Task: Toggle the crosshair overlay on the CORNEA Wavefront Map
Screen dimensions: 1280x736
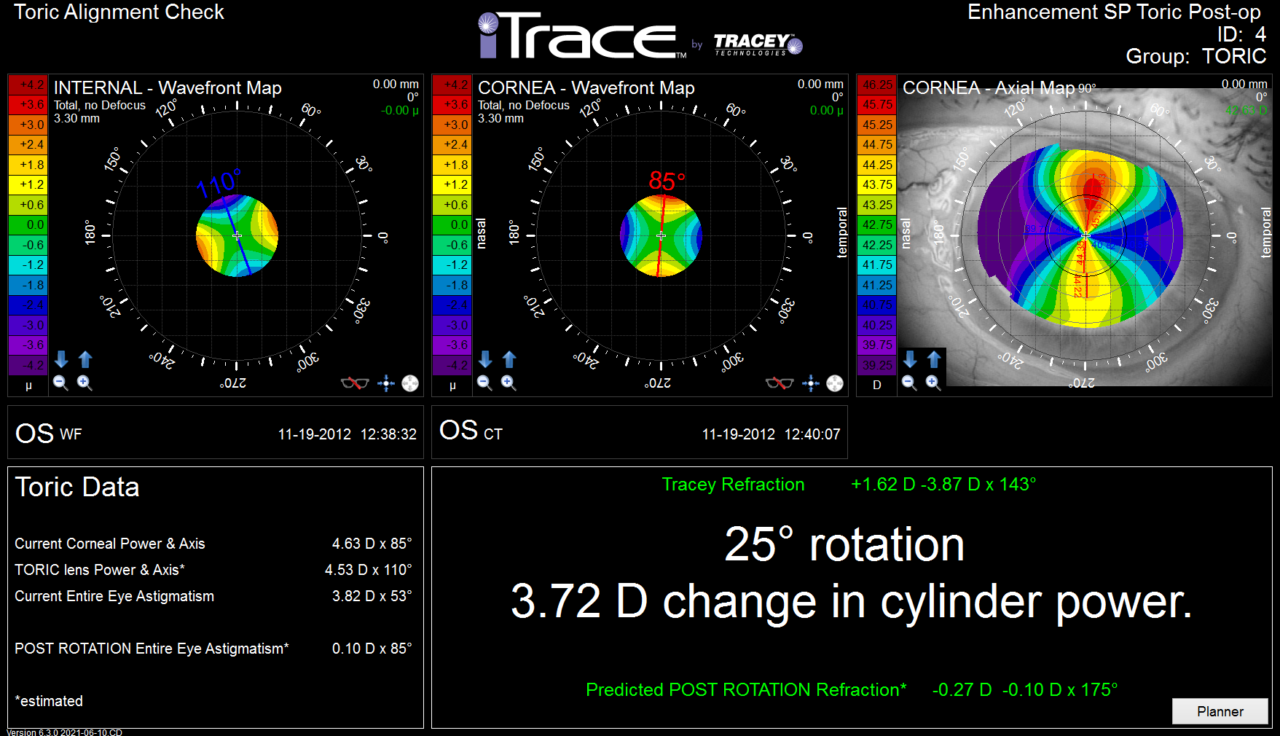Action: coord(811,383)
